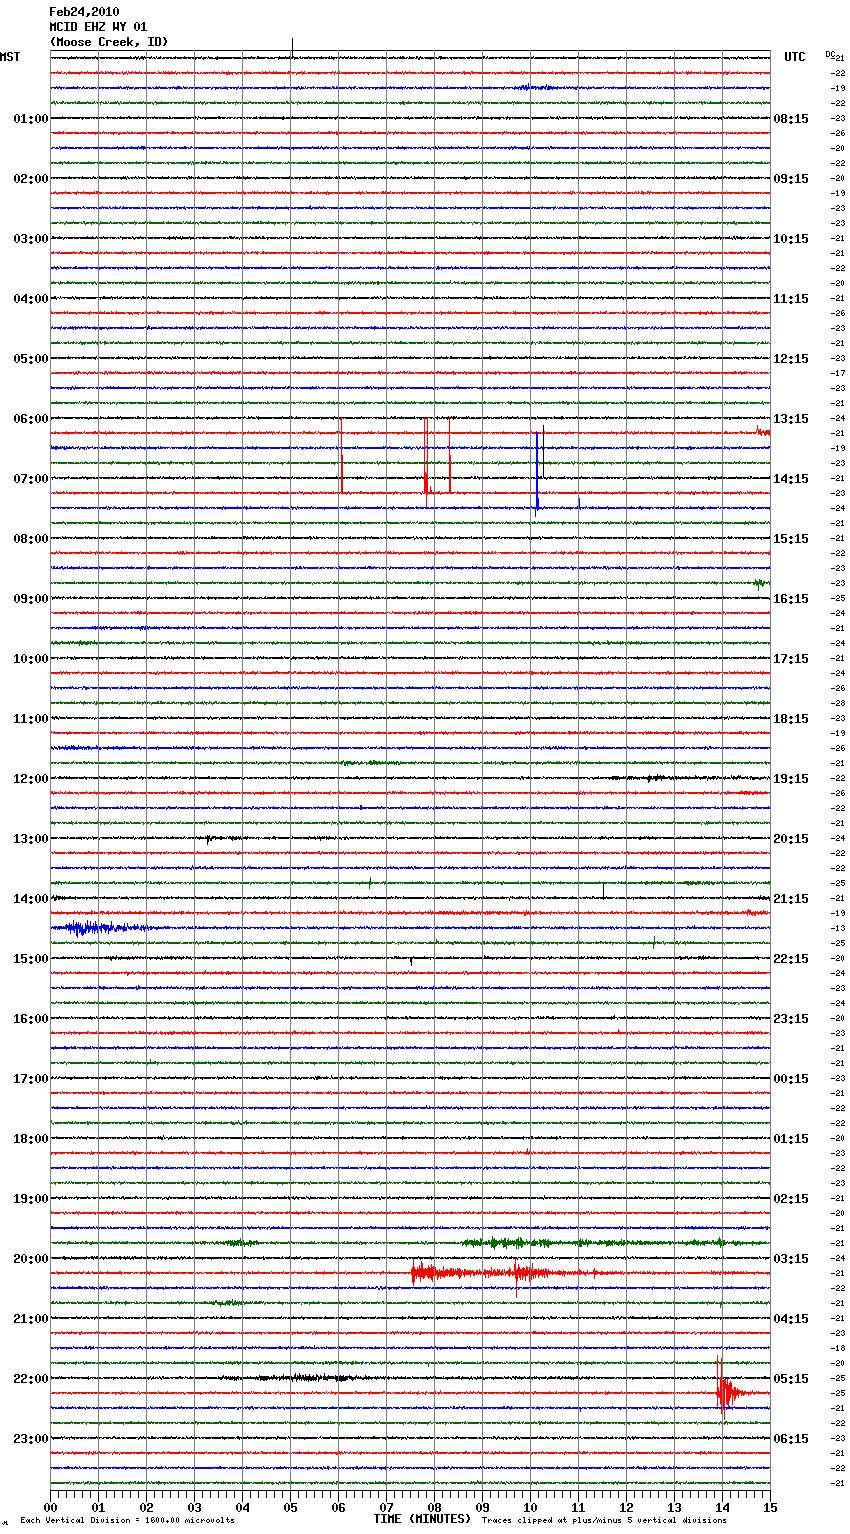Select the 21:00 MST hour label
This screenshot has width=850, height=1534.
pos(31,1319)
